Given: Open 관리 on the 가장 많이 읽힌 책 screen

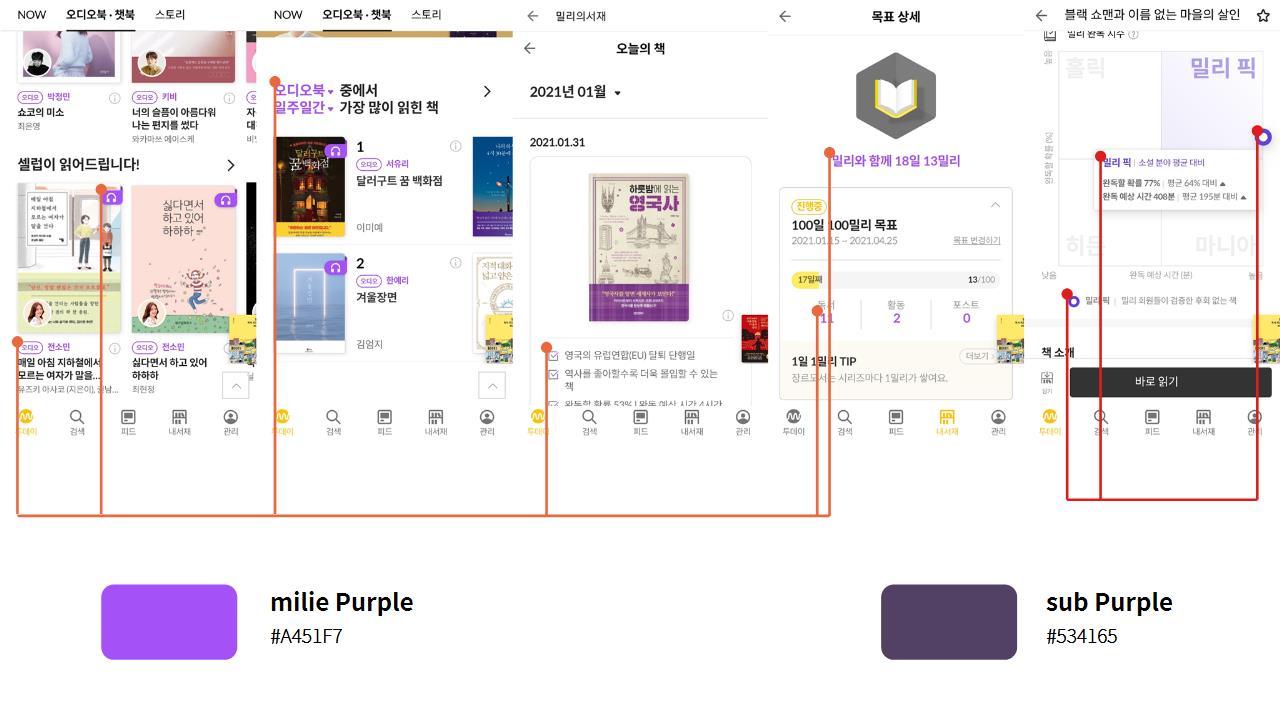Looking at the screenshot, I should (486, 422).
